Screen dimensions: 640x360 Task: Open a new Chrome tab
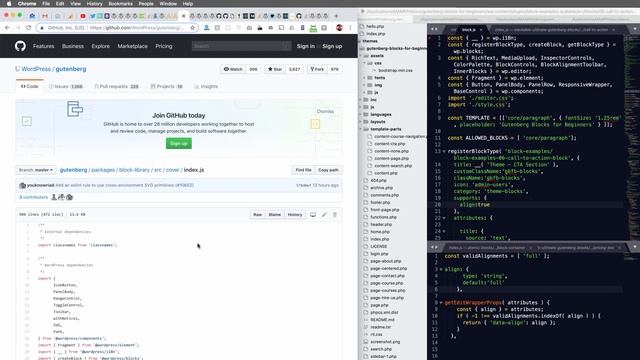pyautogui.click(x=336, y=16)
